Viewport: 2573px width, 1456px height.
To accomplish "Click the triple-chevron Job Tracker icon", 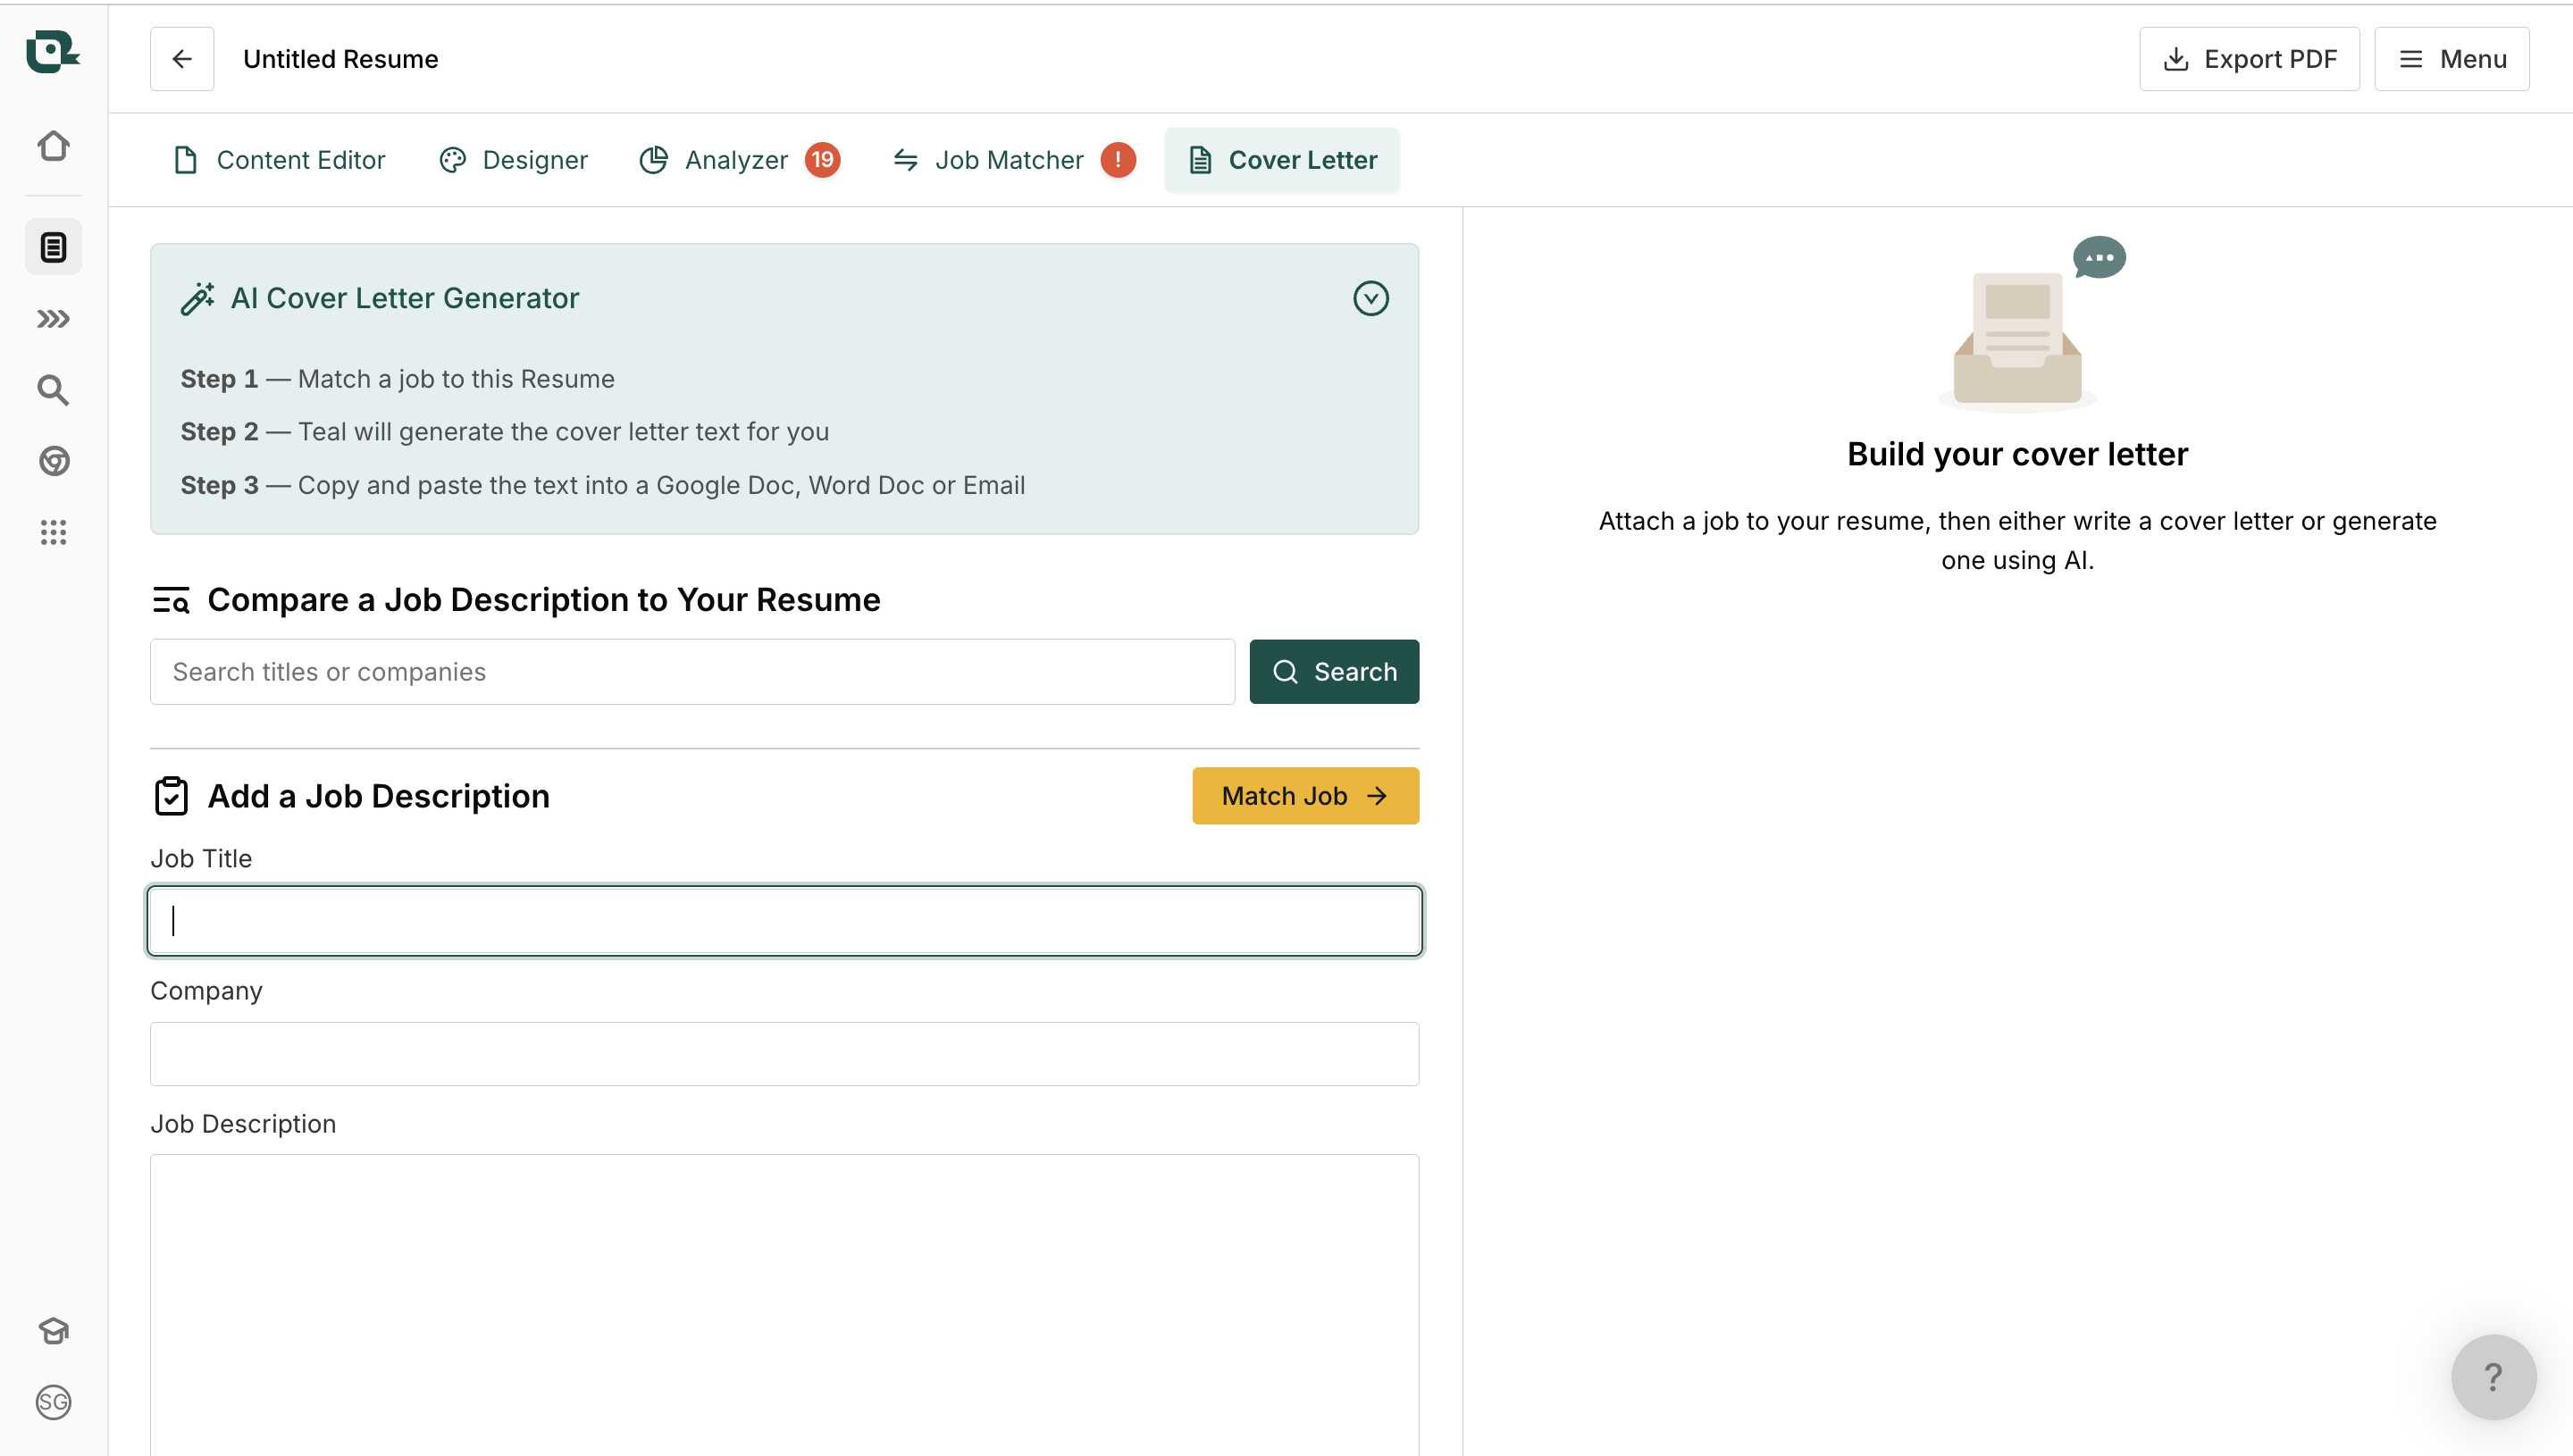I will click(53, 319).
